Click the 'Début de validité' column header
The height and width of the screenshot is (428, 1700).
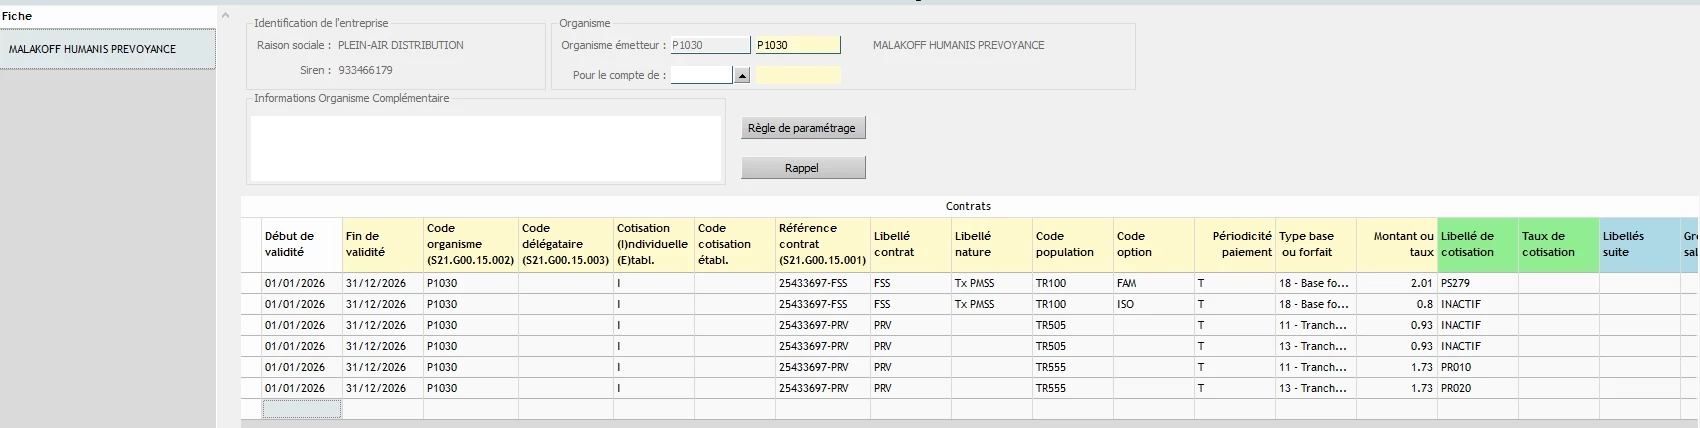pyautogui.click(x=301, y=245)
